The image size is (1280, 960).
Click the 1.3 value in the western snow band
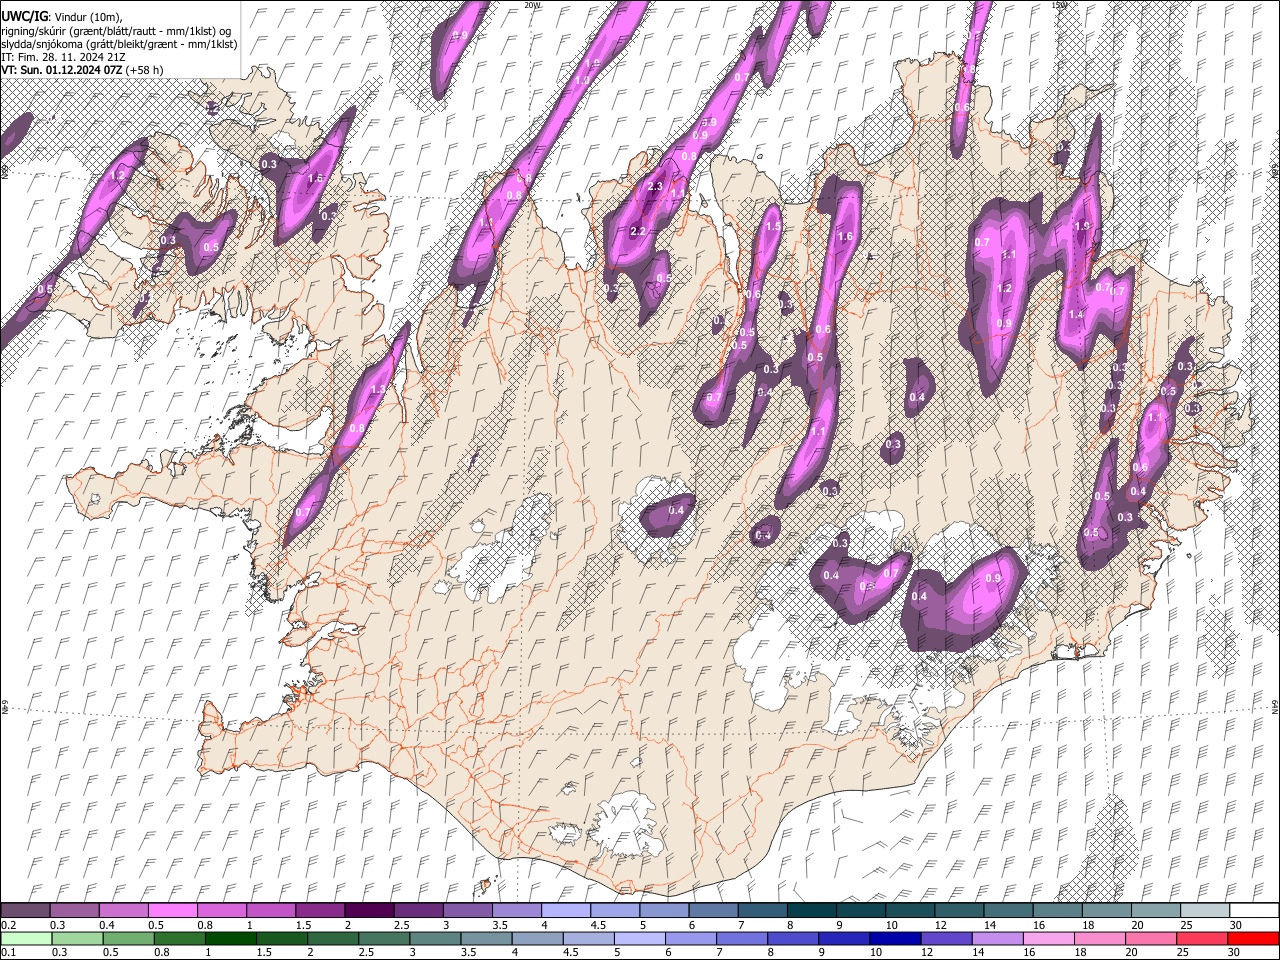[378, 389]
